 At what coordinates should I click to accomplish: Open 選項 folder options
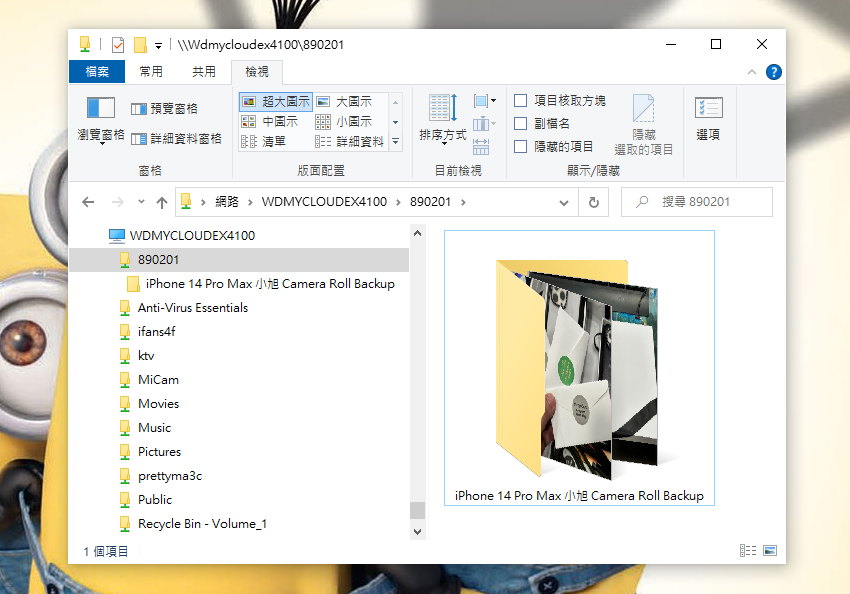click(708, 119)
